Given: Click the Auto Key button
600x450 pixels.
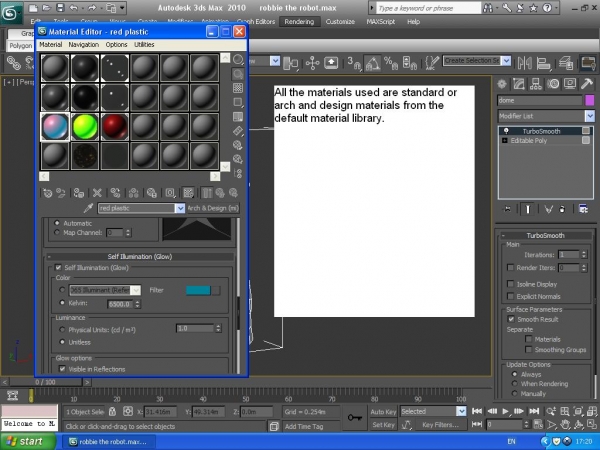Looking at the screenshot, I should [x=383, y=412].
